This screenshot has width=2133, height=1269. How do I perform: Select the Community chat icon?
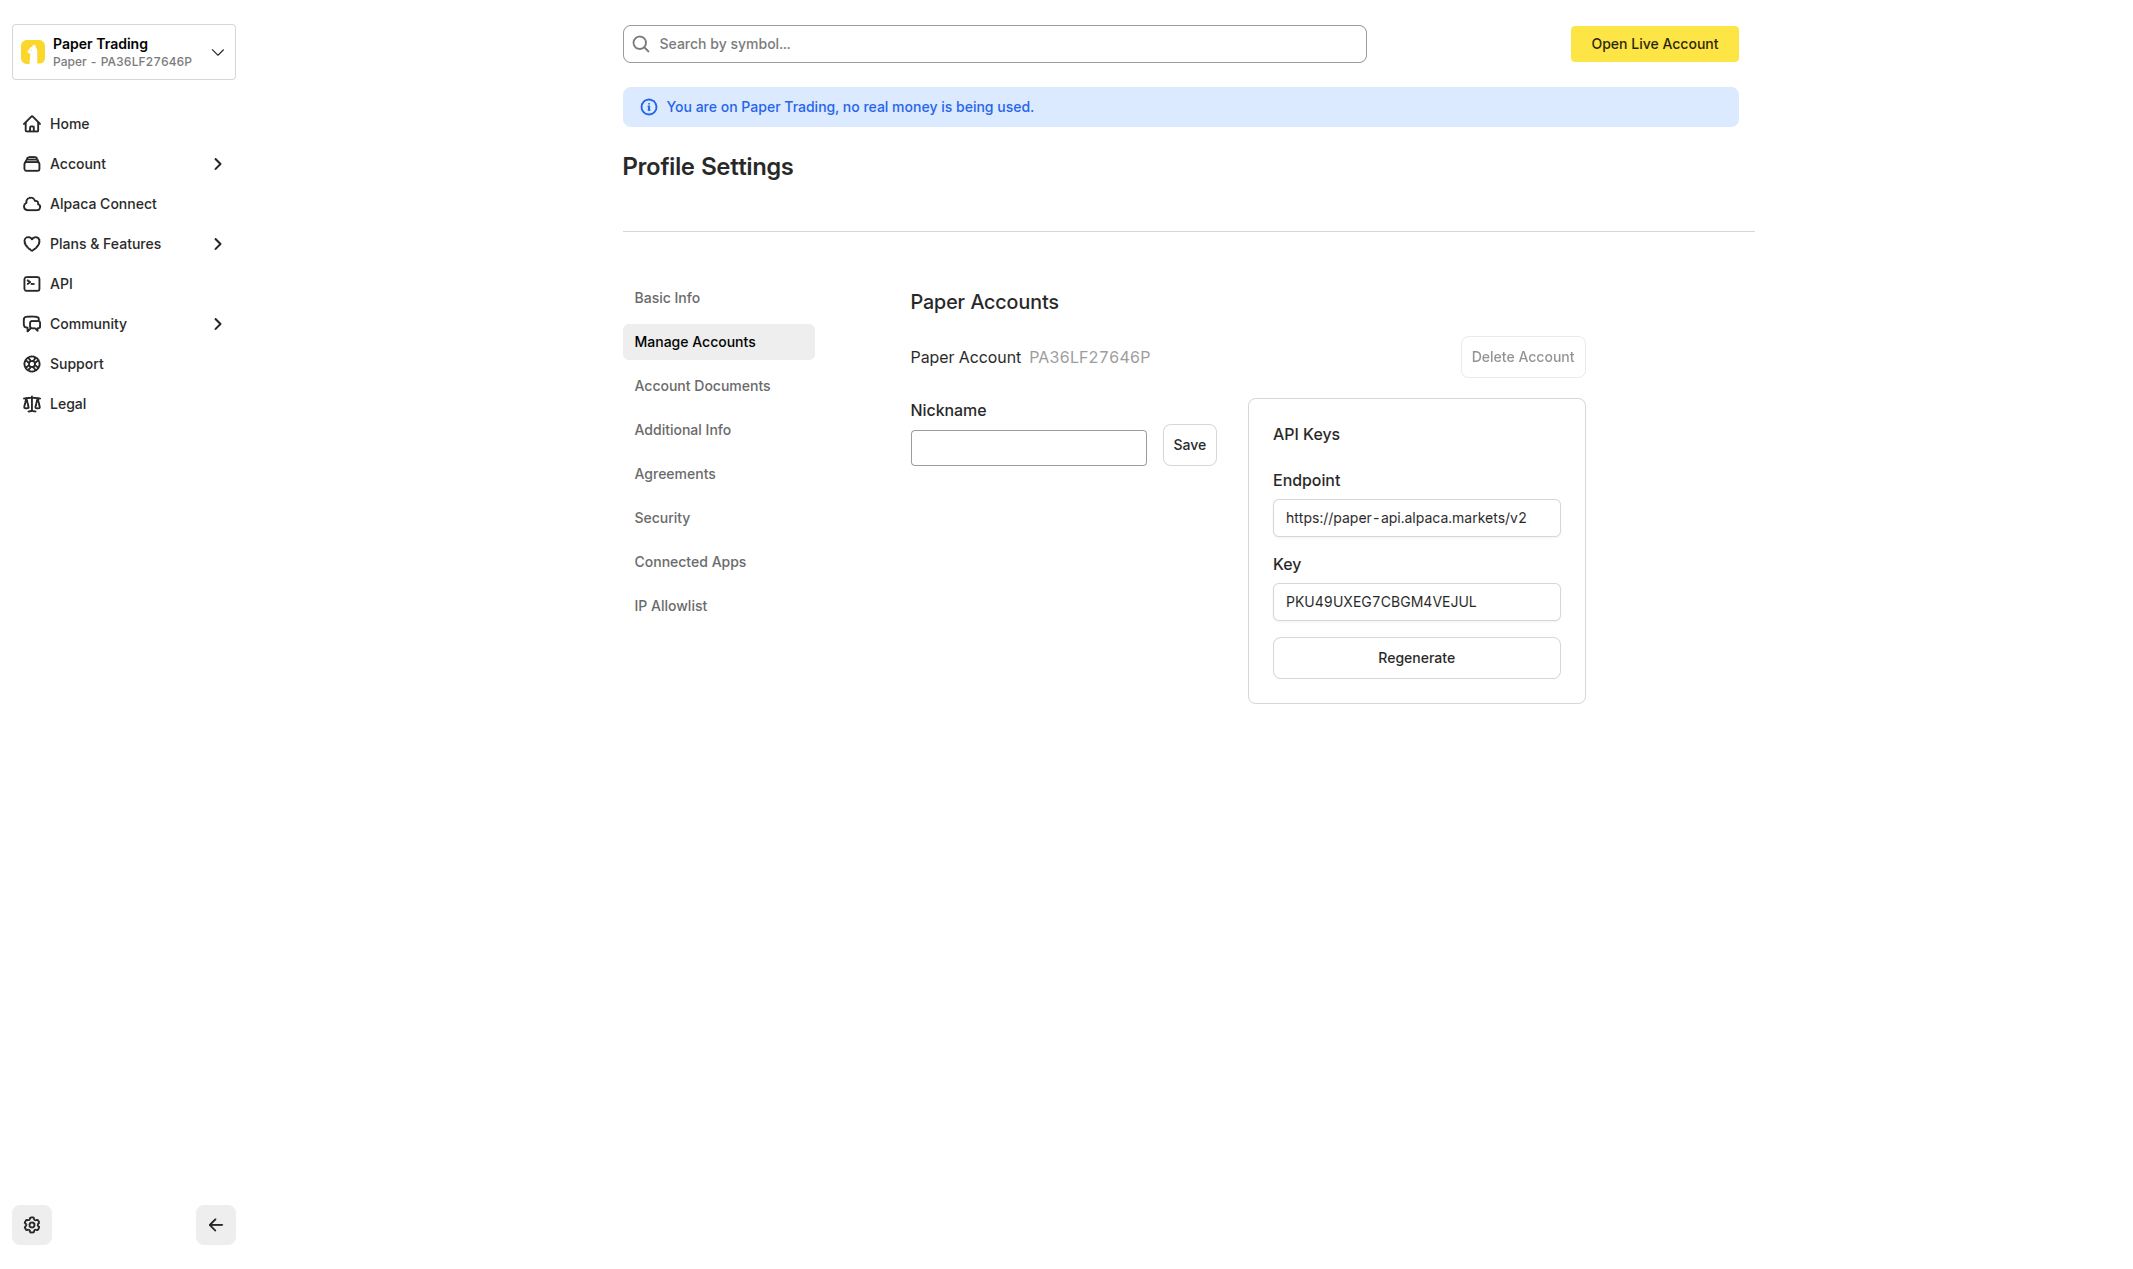pyautogui.click(x=32, y=323)
